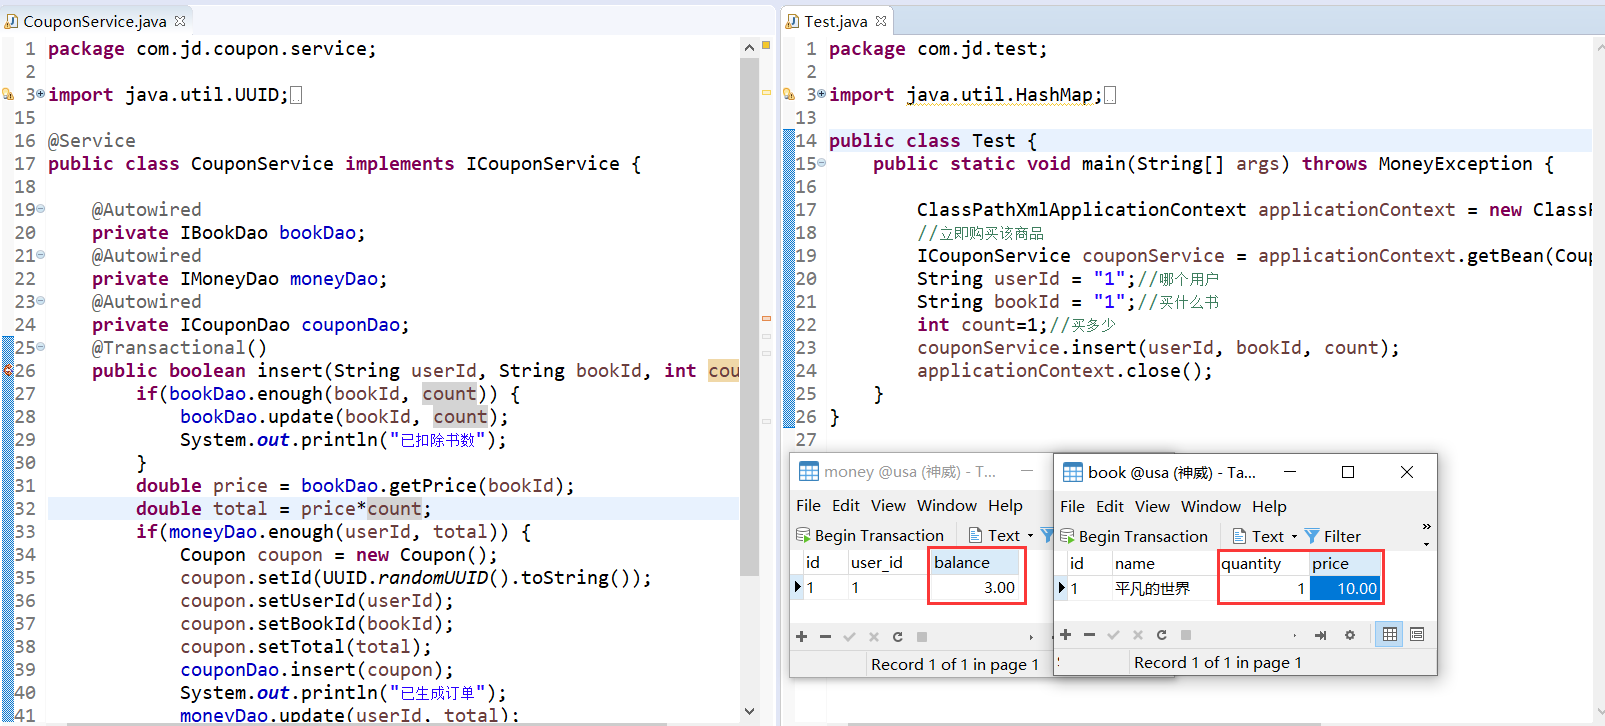The width and height of the screenshot is (1605, 726).
Task: Open Text dropdown arrow in money window
Action: (1030, 536)
